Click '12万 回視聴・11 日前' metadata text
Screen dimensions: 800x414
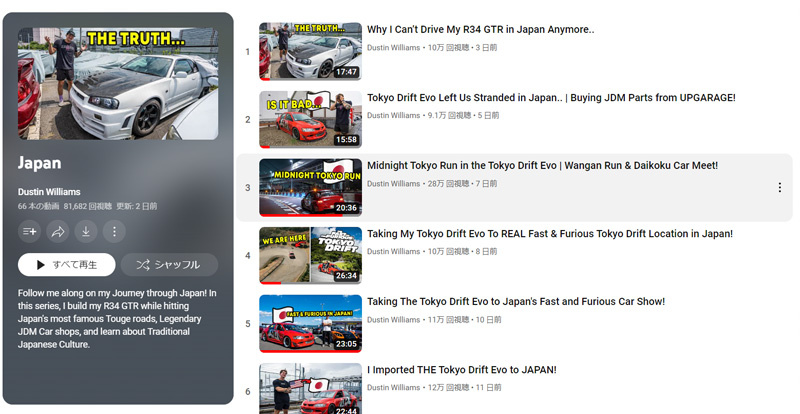pyautogui.click(x=464, y=387)
